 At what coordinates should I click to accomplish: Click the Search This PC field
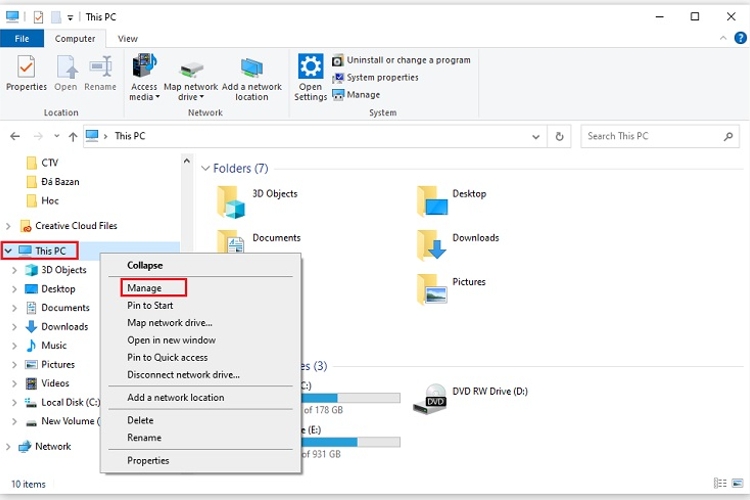660,136
